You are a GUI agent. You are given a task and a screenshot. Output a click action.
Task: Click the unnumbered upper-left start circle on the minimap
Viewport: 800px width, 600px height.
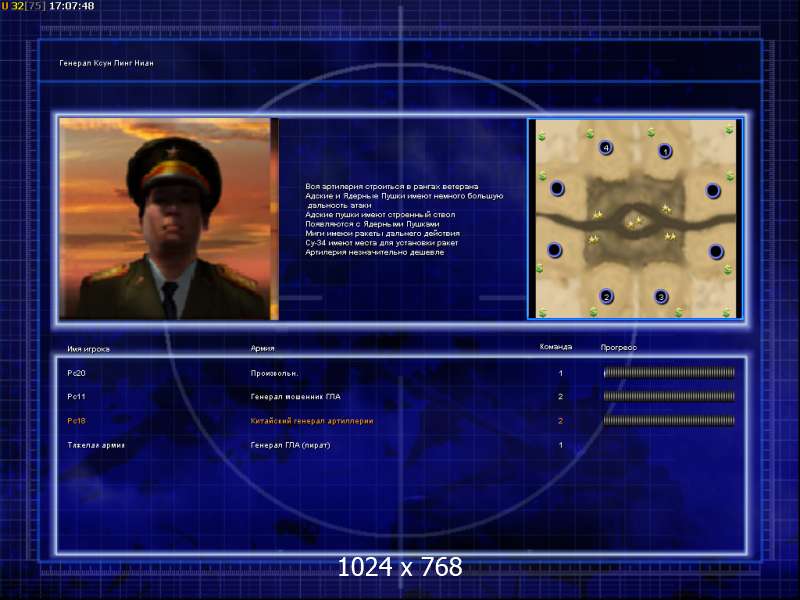[x=557, y=188]
